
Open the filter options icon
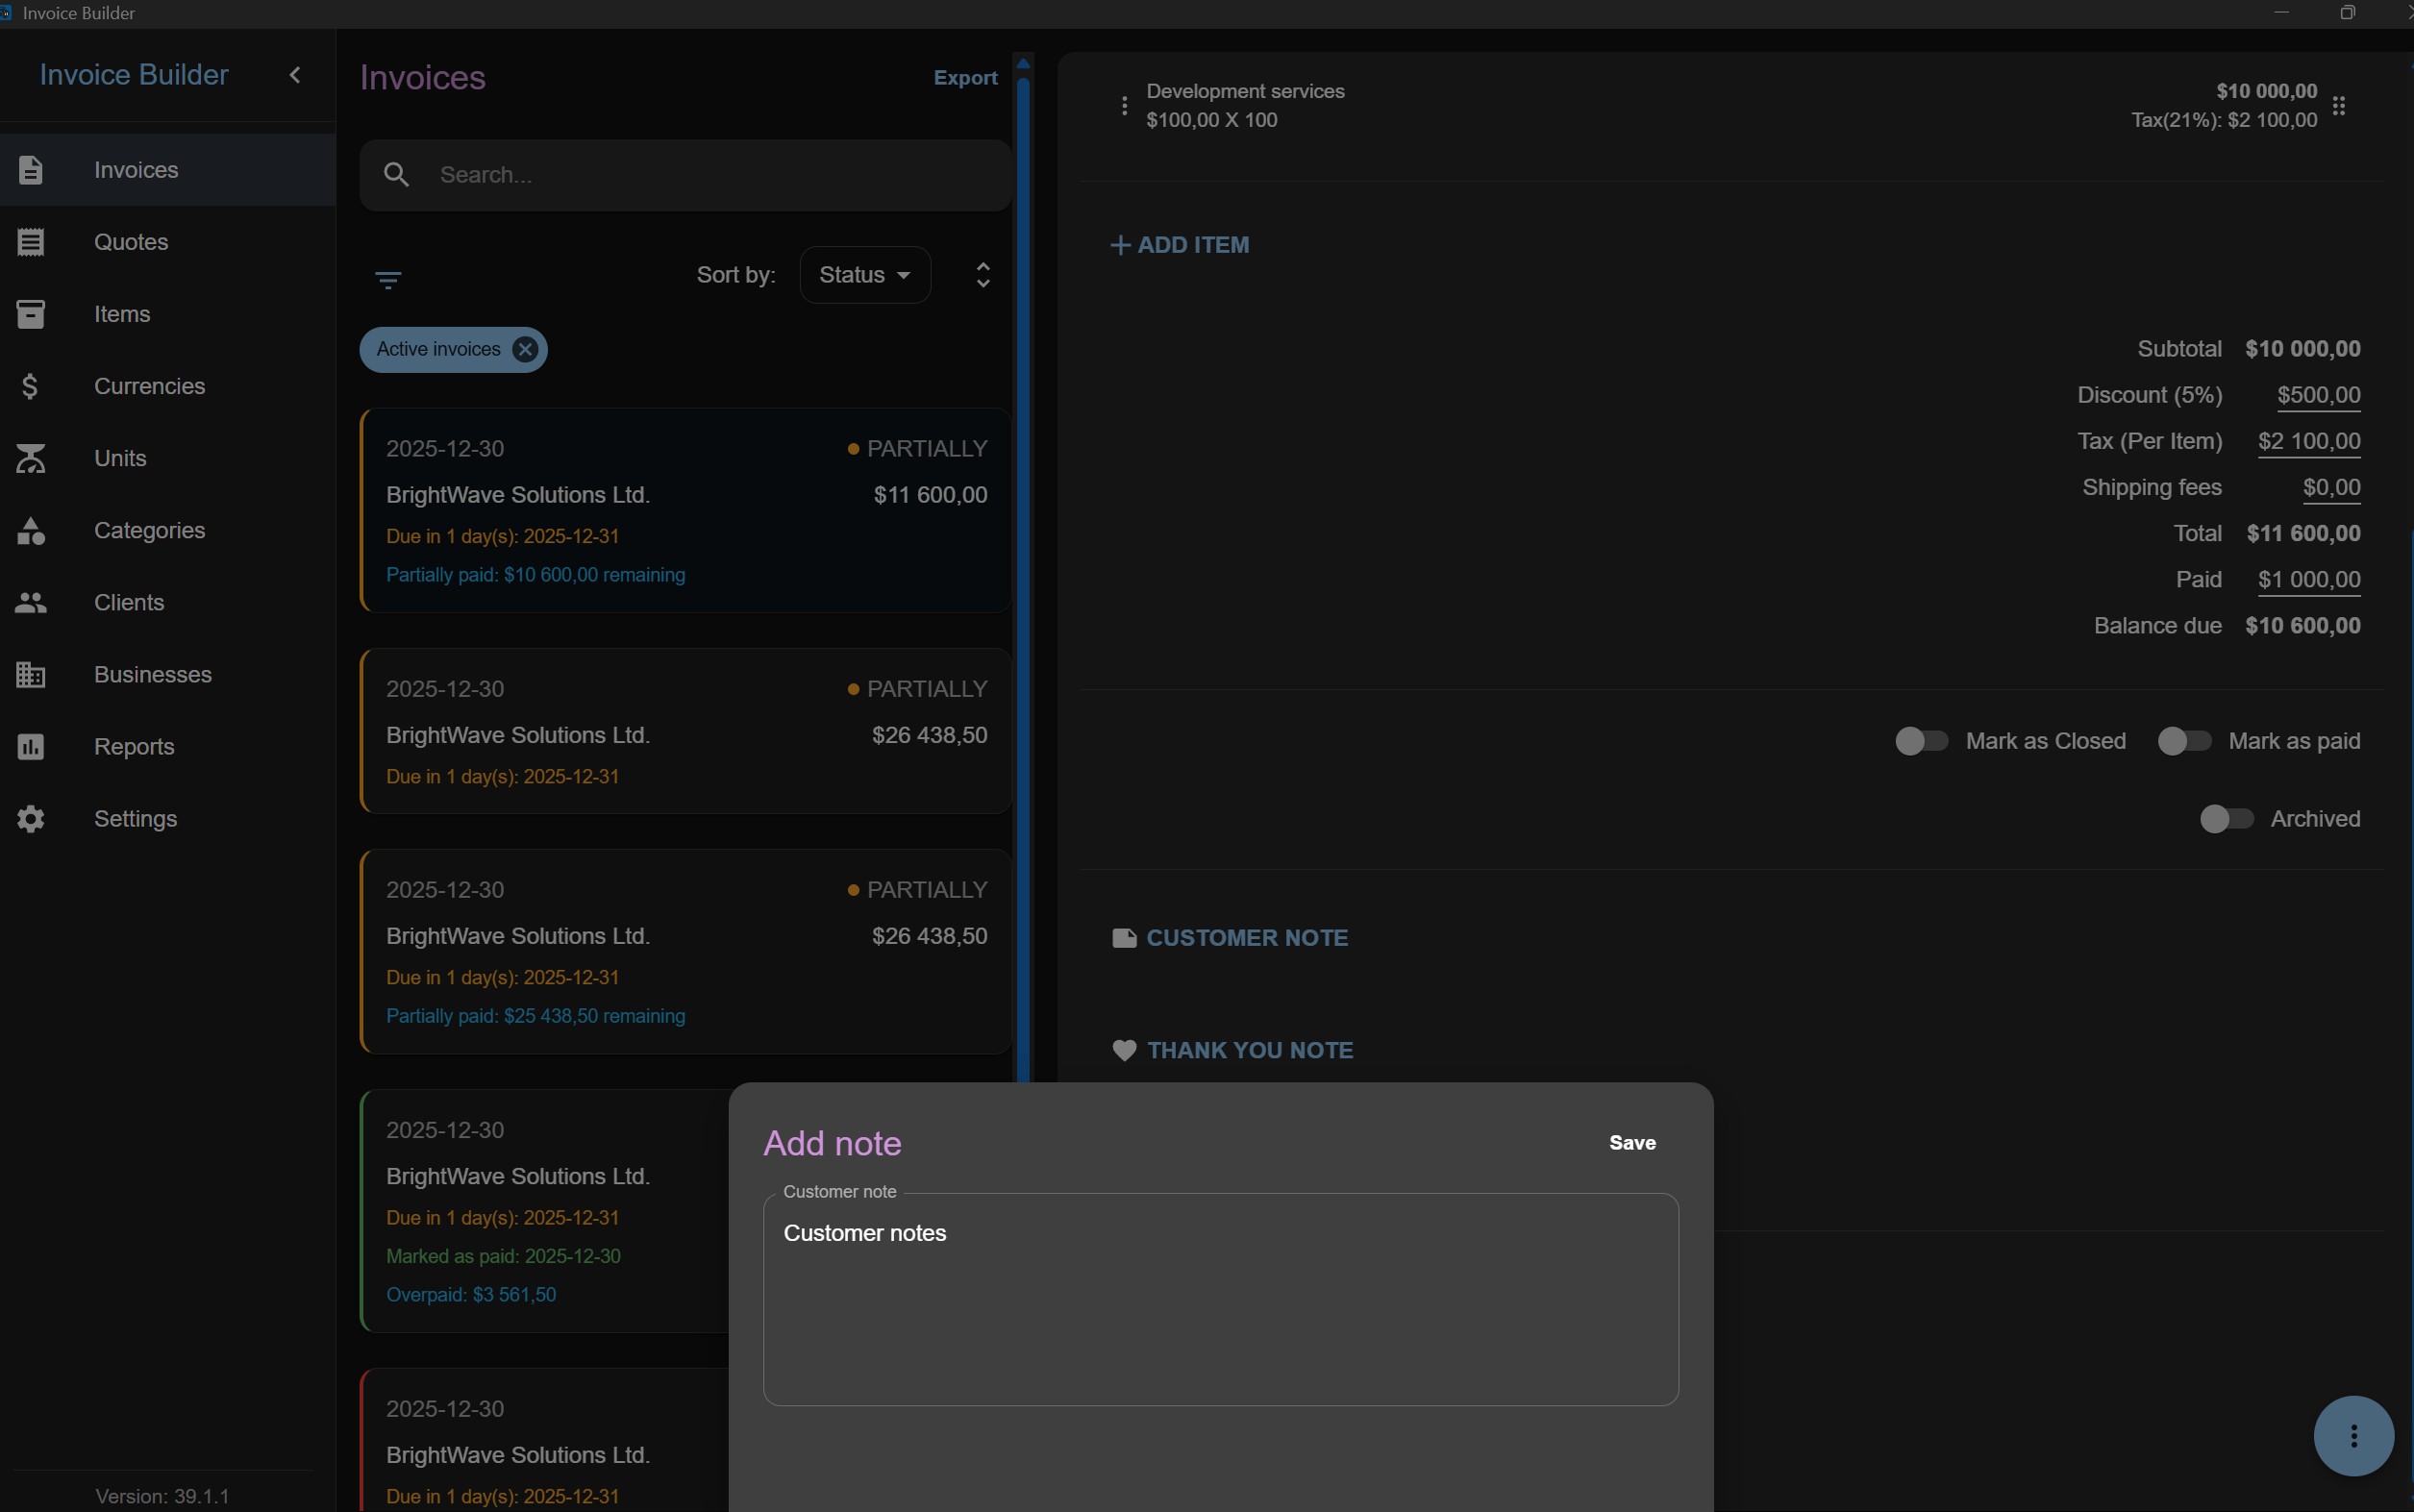[388, 279]
